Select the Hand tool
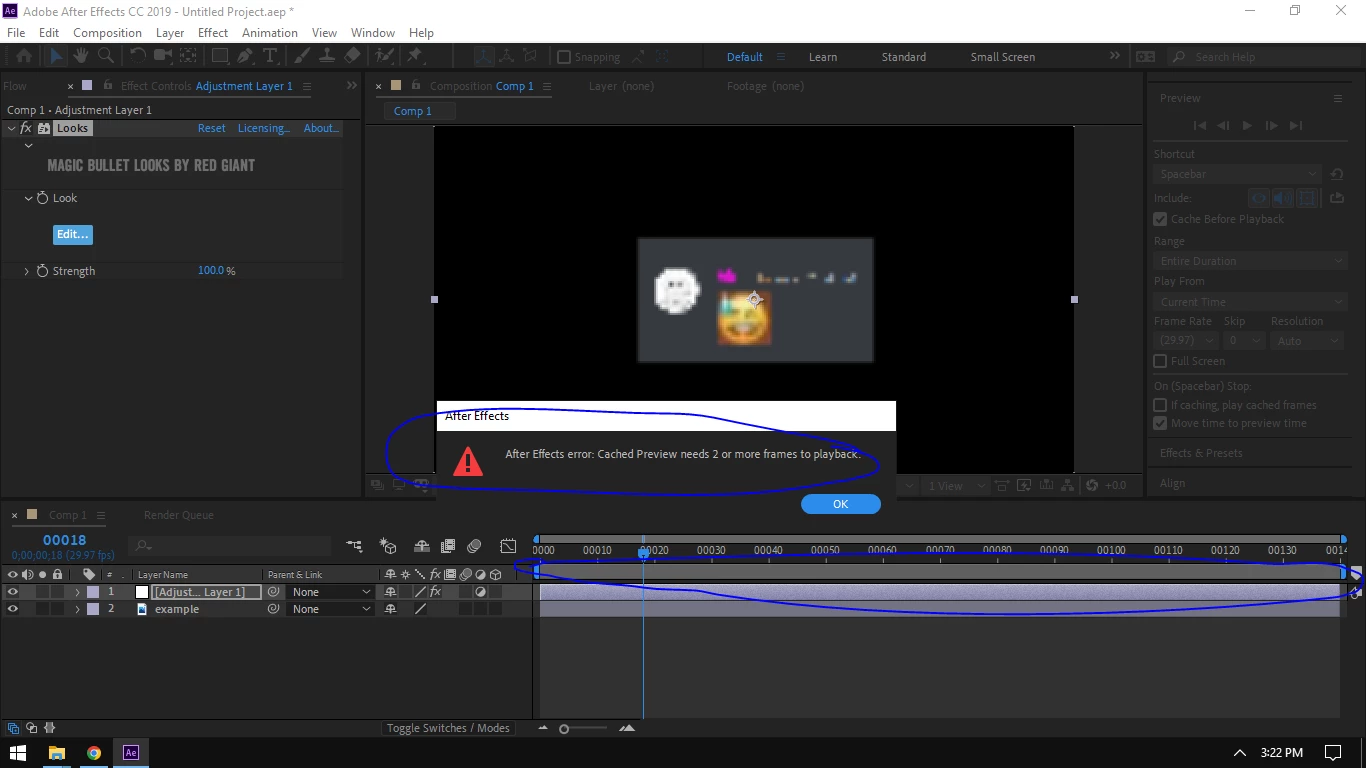The image size is (1366, 768). click(81, 57)
